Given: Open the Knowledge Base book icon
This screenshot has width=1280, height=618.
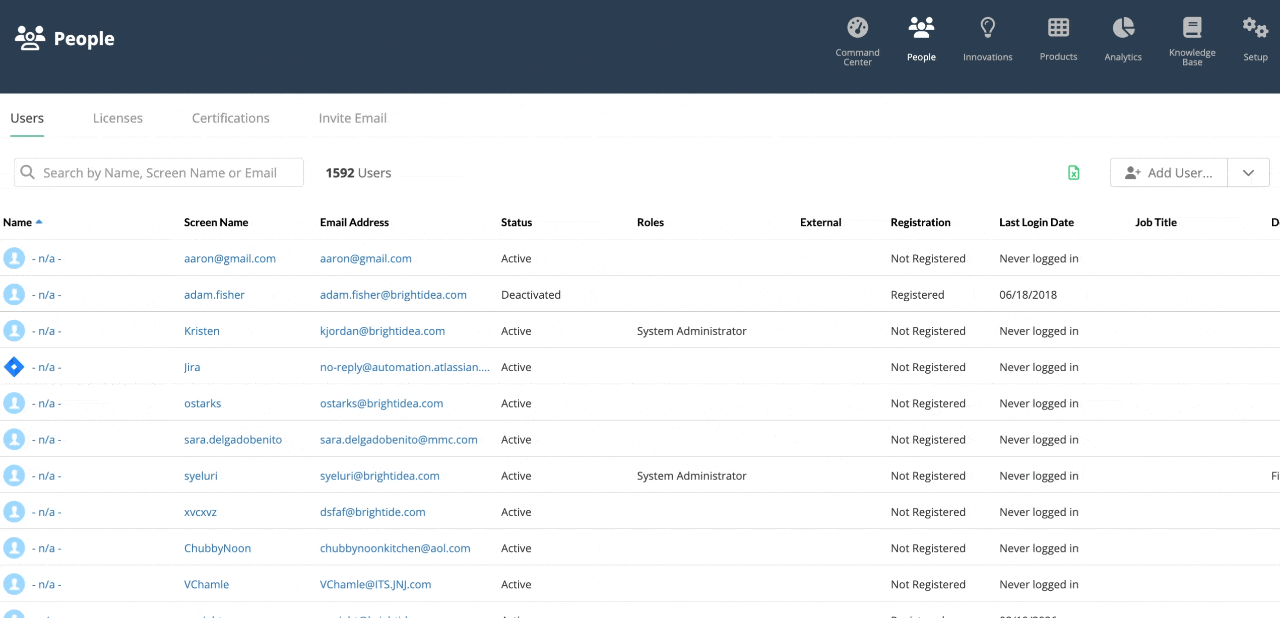Looking at the screenshot, I should pyautogui.click(x=1192, y=27).
